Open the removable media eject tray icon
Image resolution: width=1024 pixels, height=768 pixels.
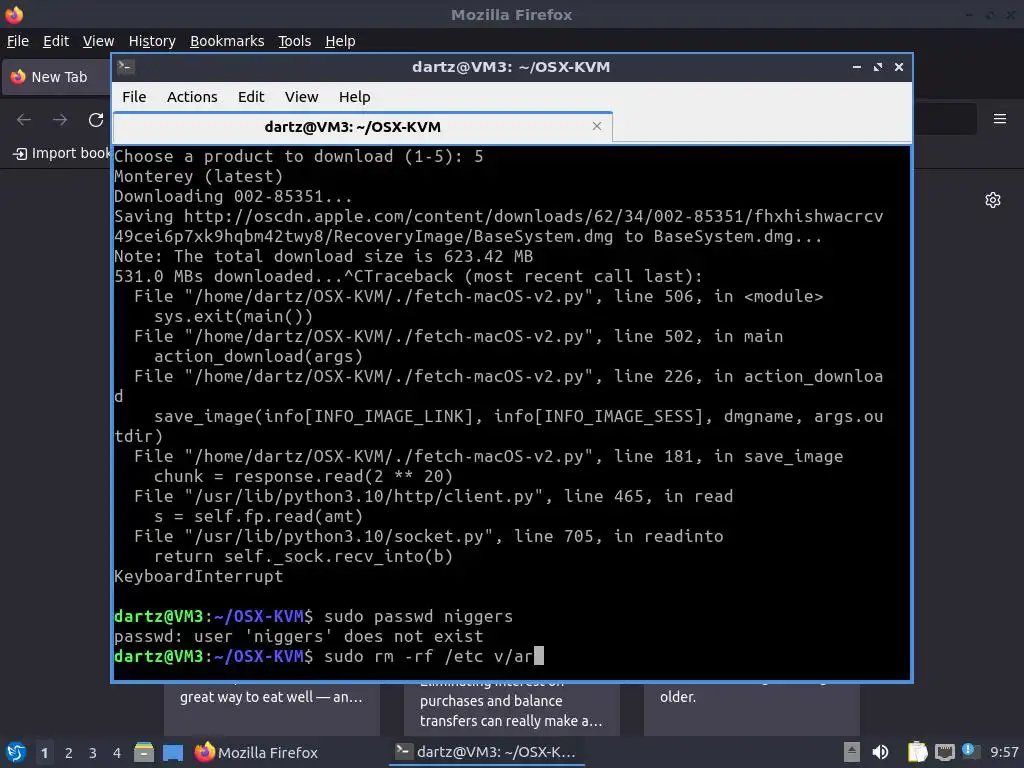[851, 752]
